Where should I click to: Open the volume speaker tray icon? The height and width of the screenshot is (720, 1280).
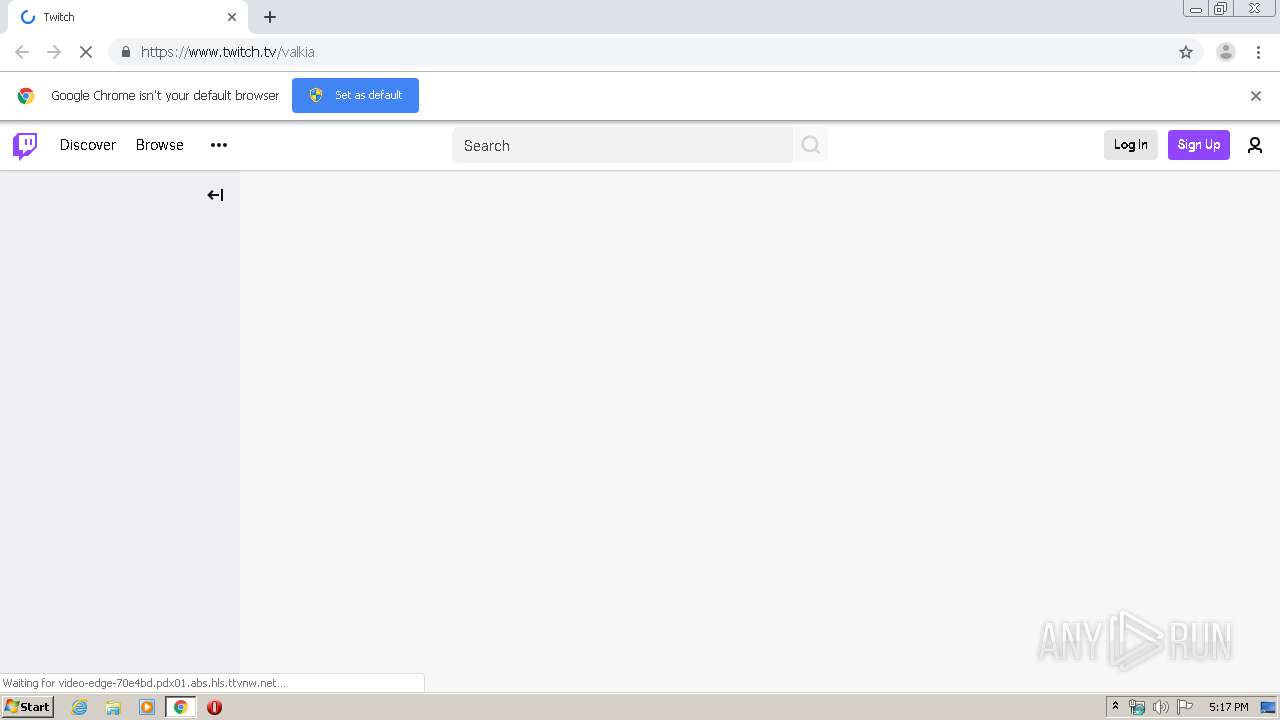(1160, 707)
